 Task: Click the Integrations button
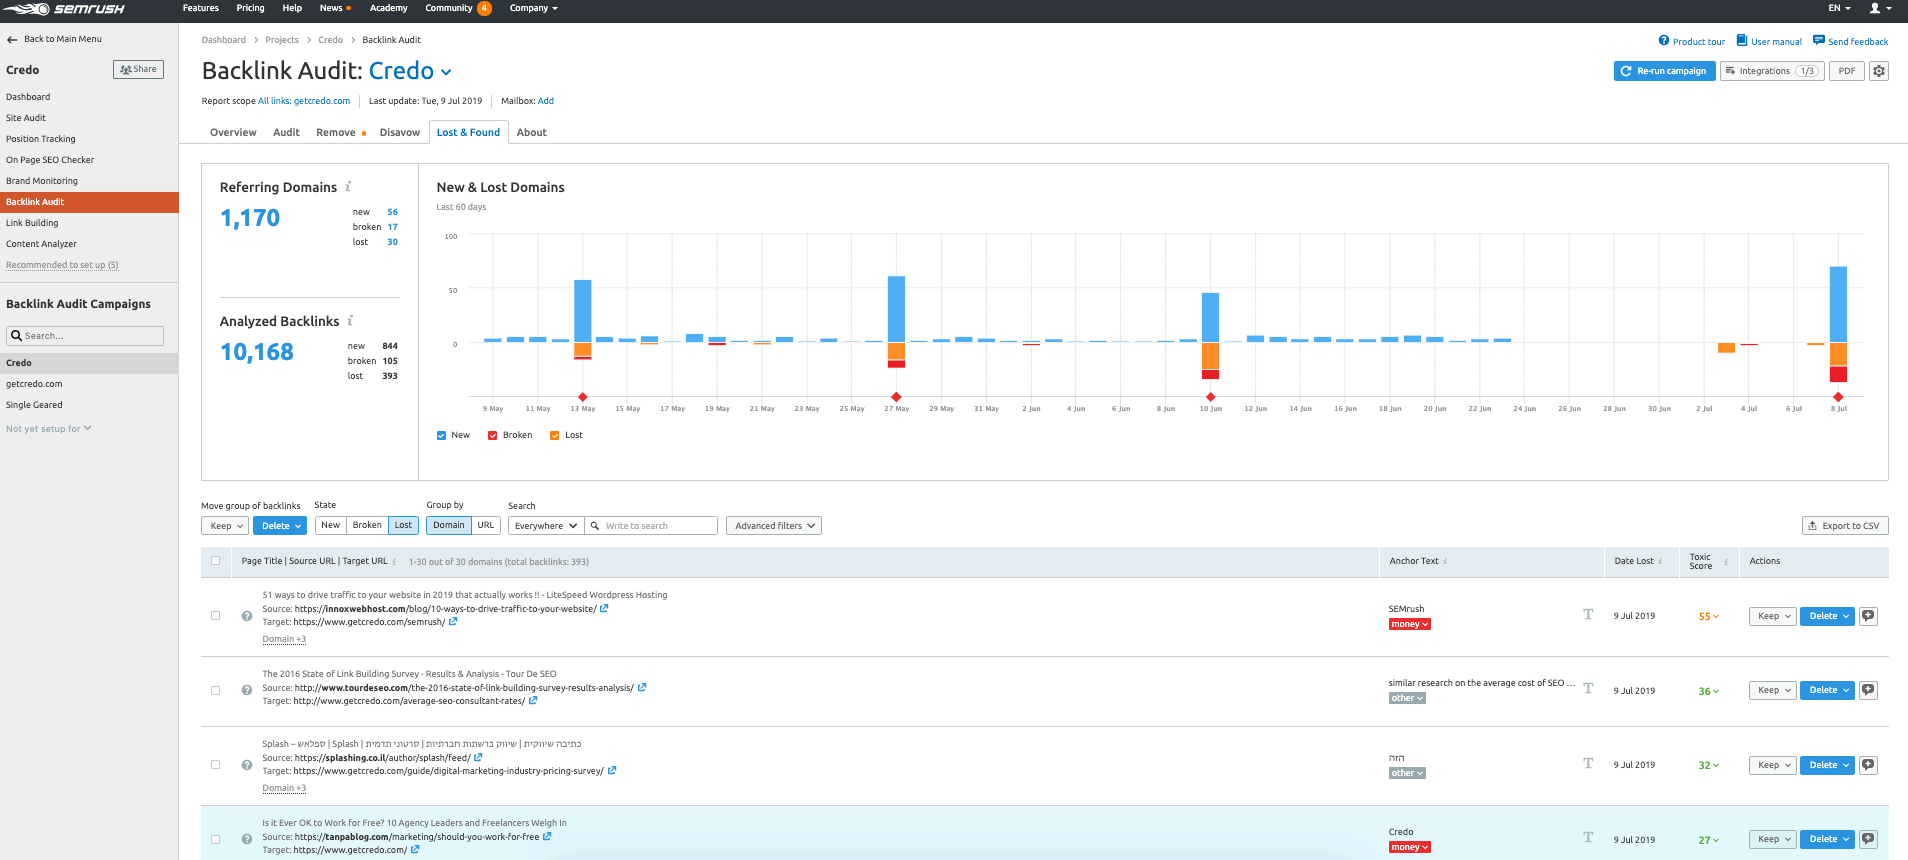1772,71
